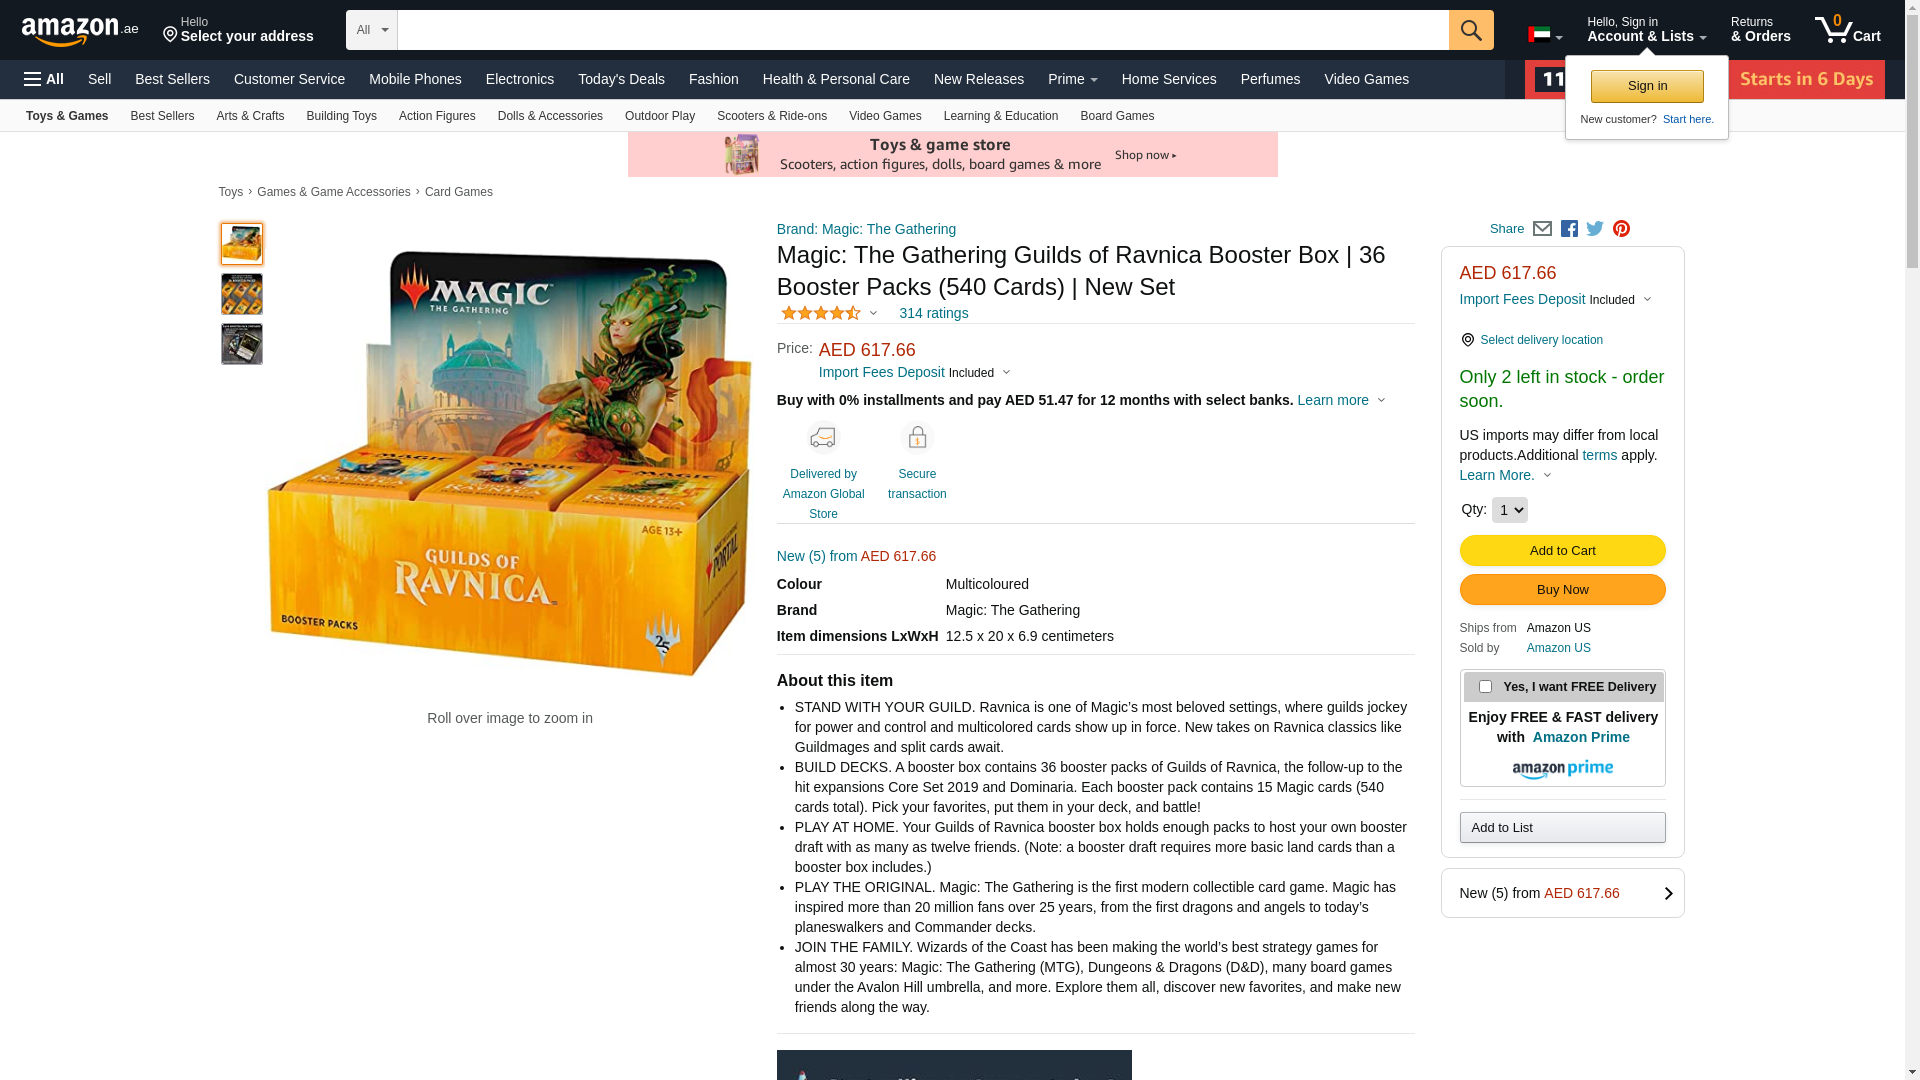This screenshot has width=1920, height=1080.
Task: Open the Qty quantity dropdown
Action: click(1509, 510)
